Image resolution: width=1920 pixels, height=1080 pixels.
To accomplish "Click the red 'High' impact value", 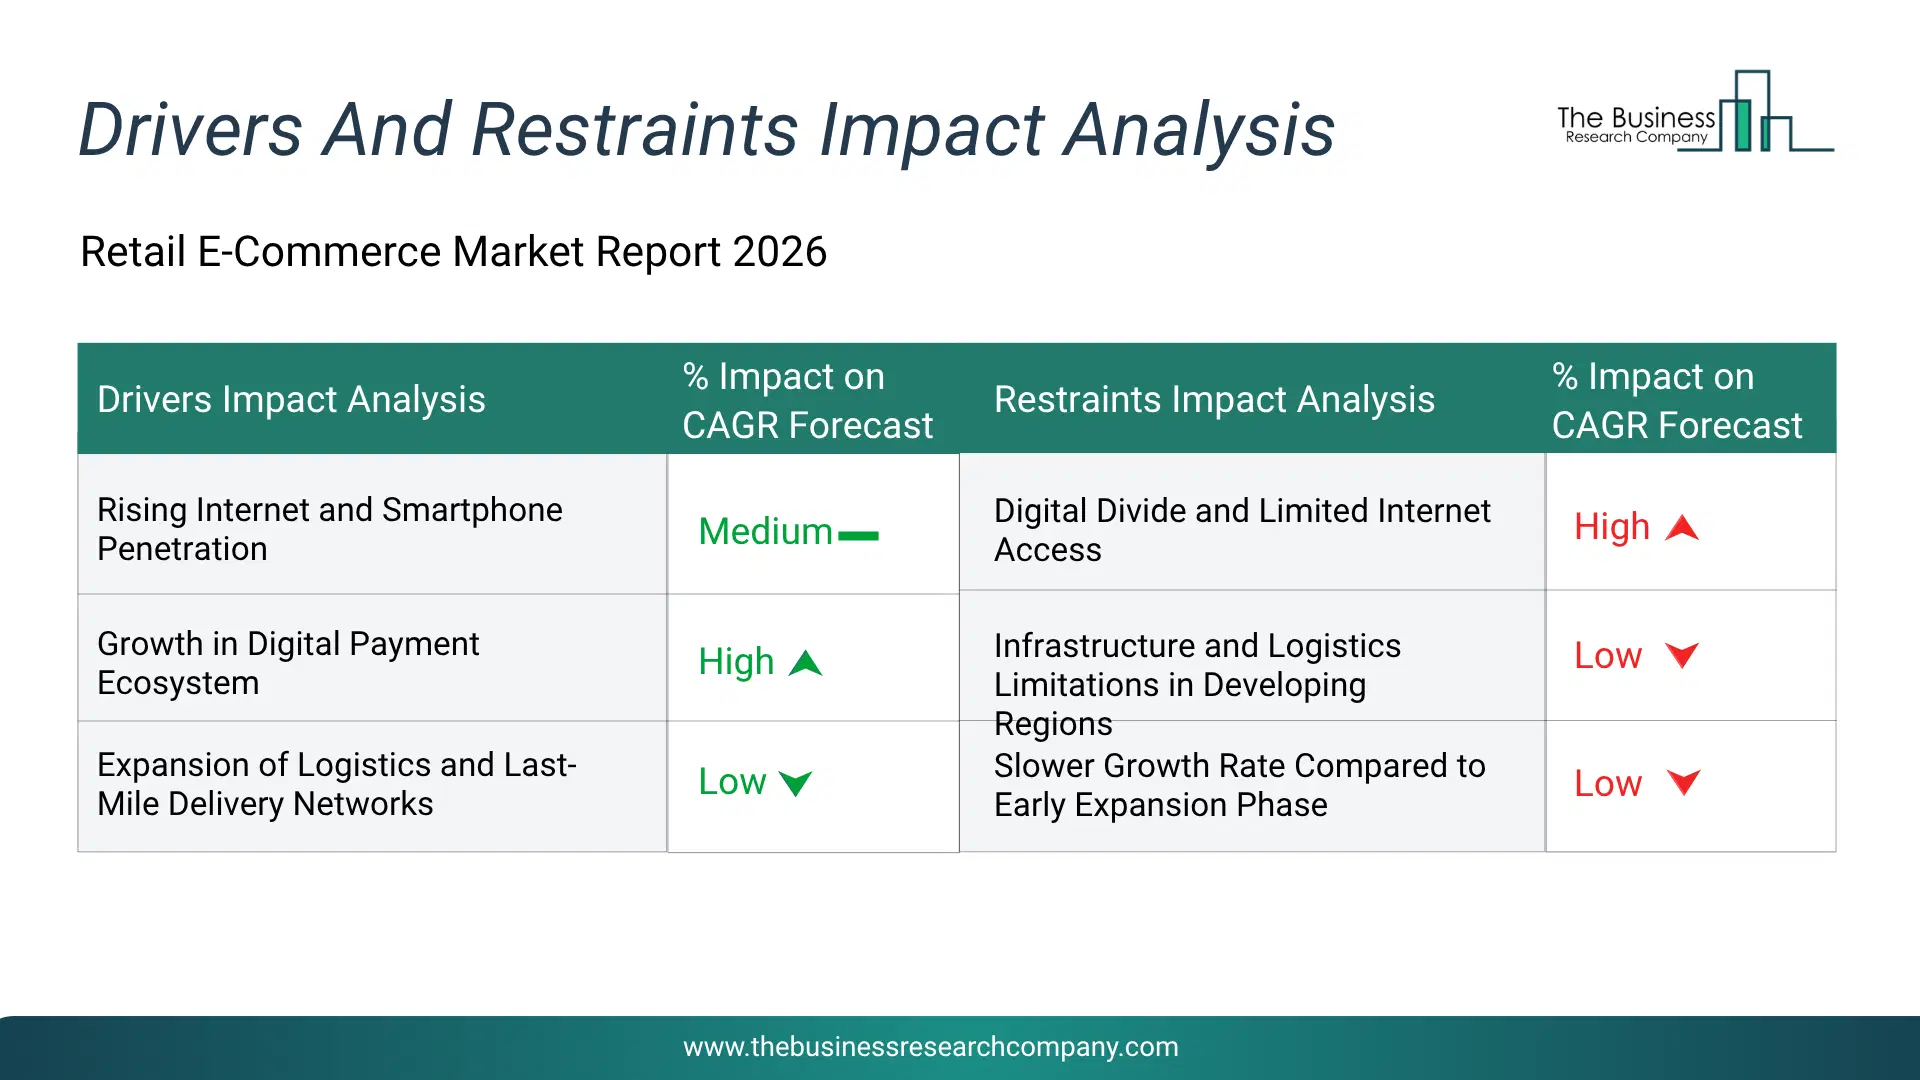I will (x=1612, y=527).
